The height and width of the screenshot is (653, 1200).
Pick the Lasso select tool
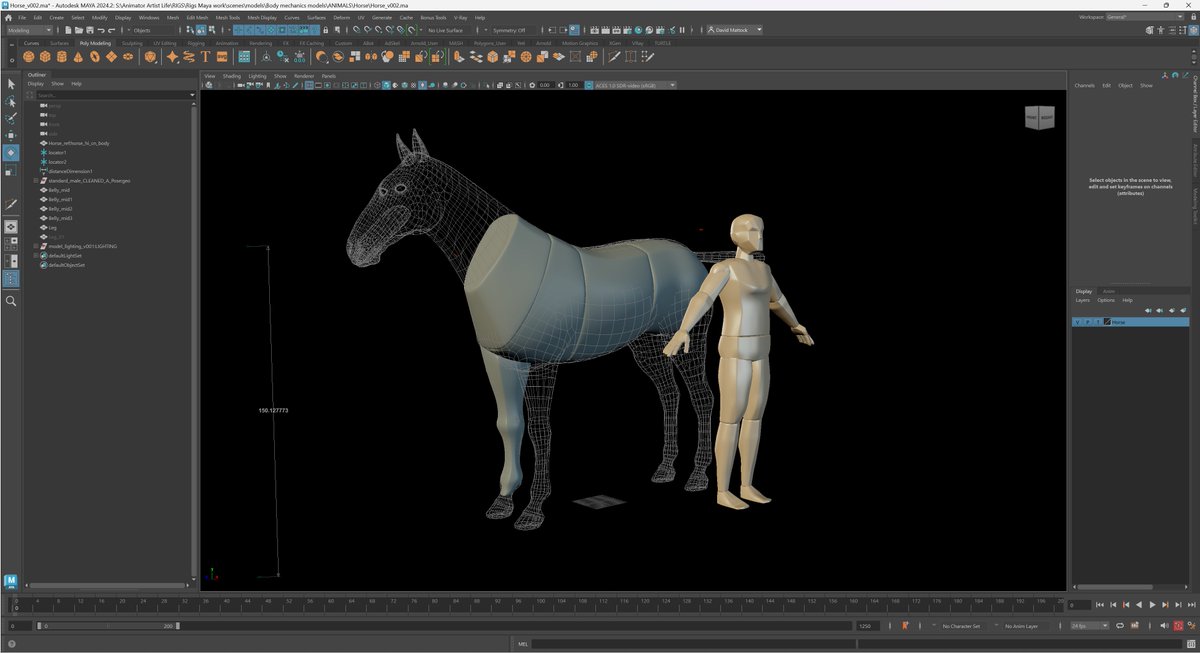11,101
